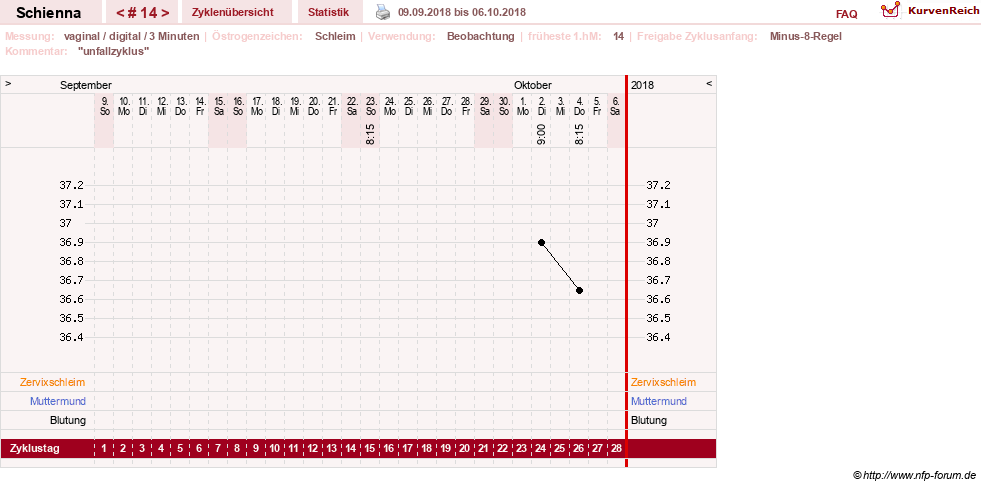Click the Beobachtung value
This screenshot has width=981, height=487.
480,36
